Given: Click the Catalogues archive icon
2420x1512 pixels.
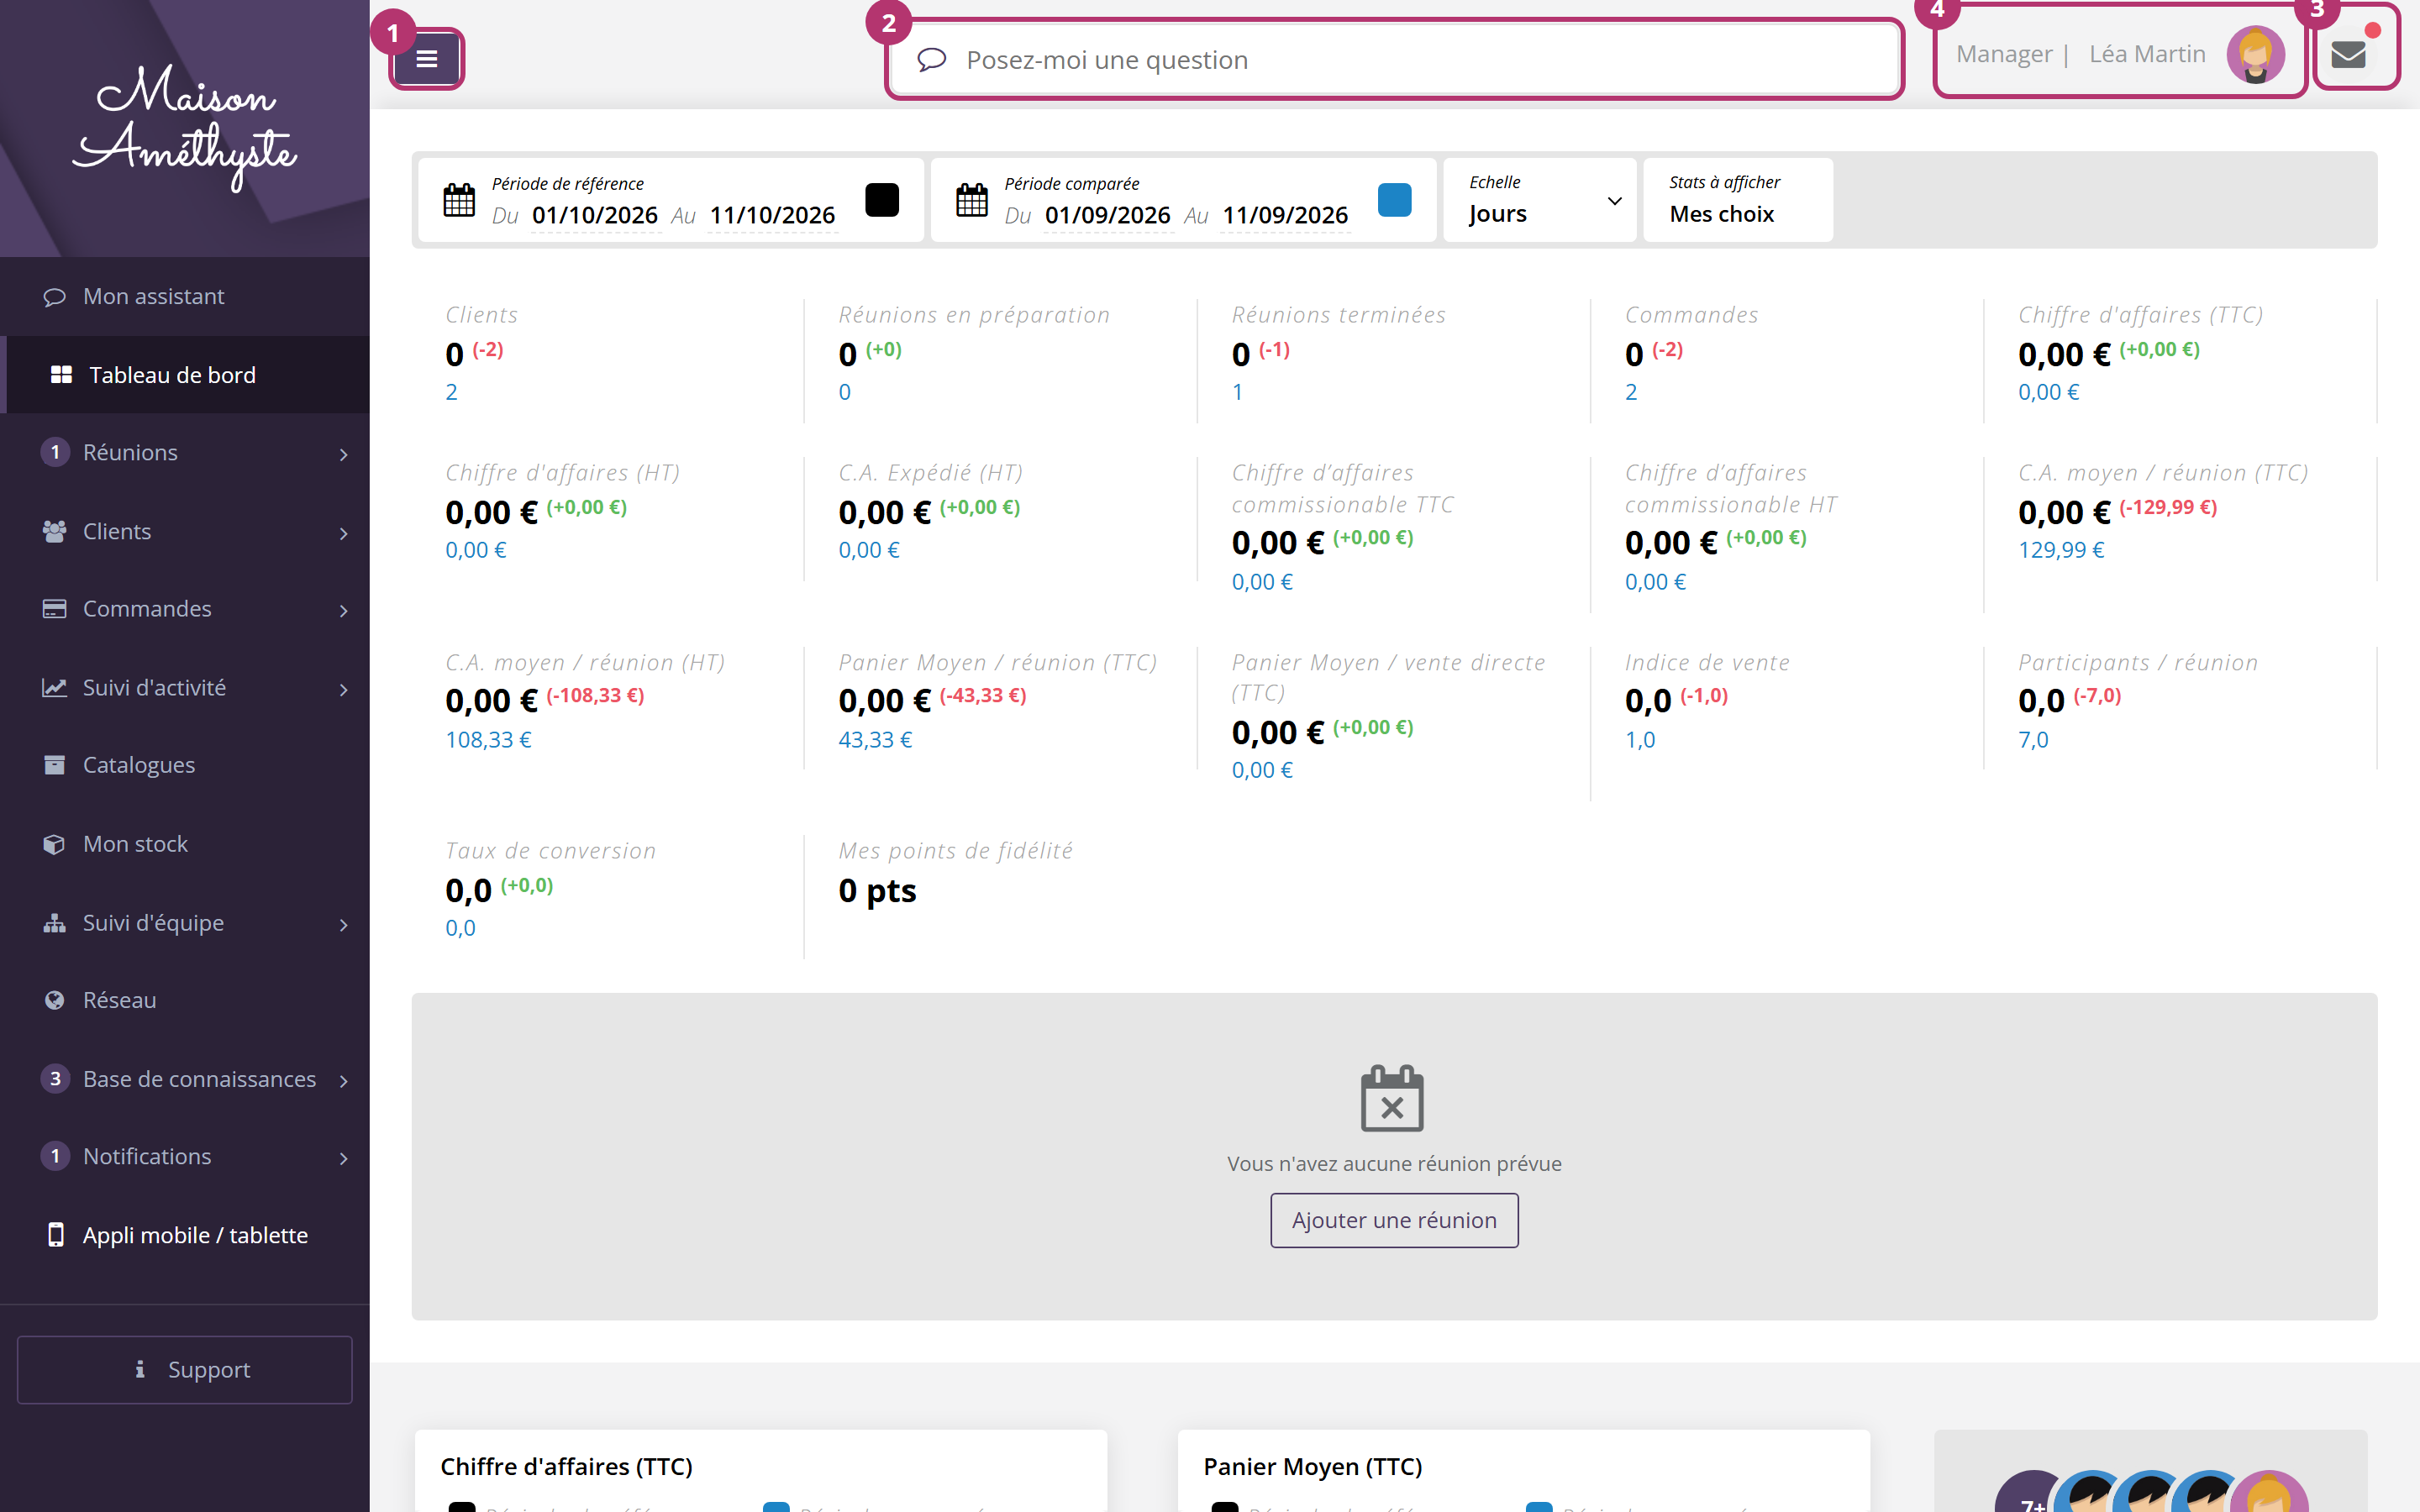Looking at the screenshot, I should pos(55,765).
